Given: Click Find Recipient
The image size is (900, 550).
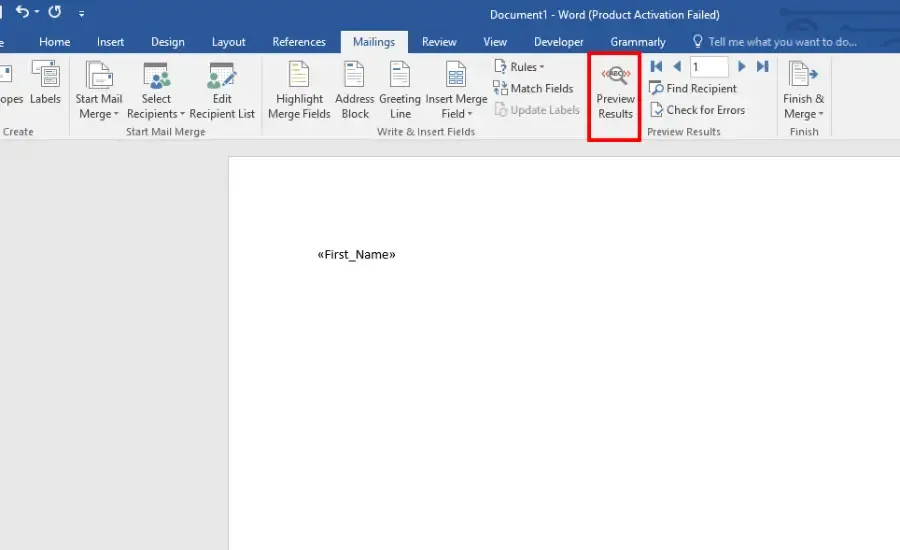Looking at the screenshot, I should tap(693, 88).
